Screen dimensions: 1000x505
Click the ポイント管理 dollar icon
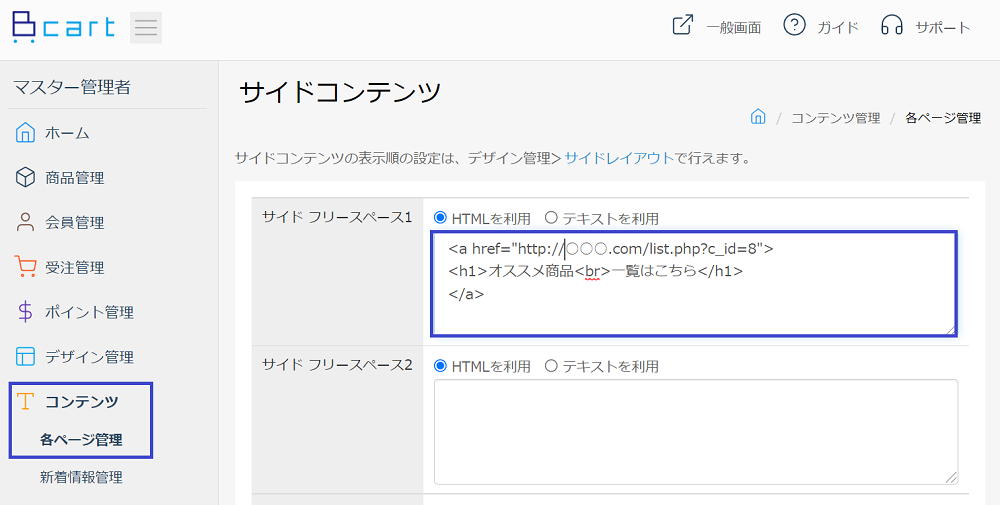(x=25, y=312)
